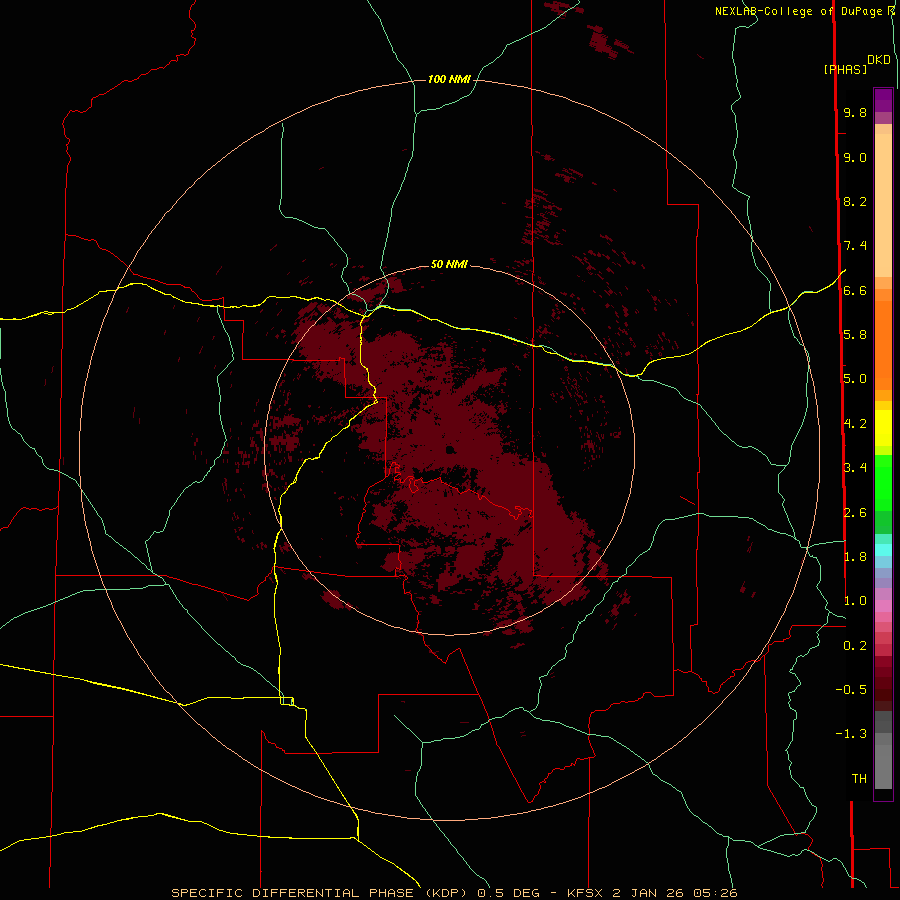Click the 5.0 value on color scale
900x900 pixels.
coord(855,379)
